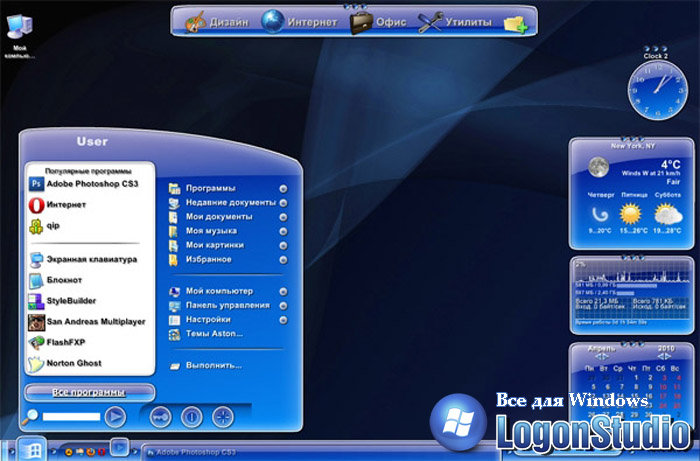Launch San Andreas Multiplayer
Image resolution: width=700 pixels, height=461 pixels.
tap(87, 322)
